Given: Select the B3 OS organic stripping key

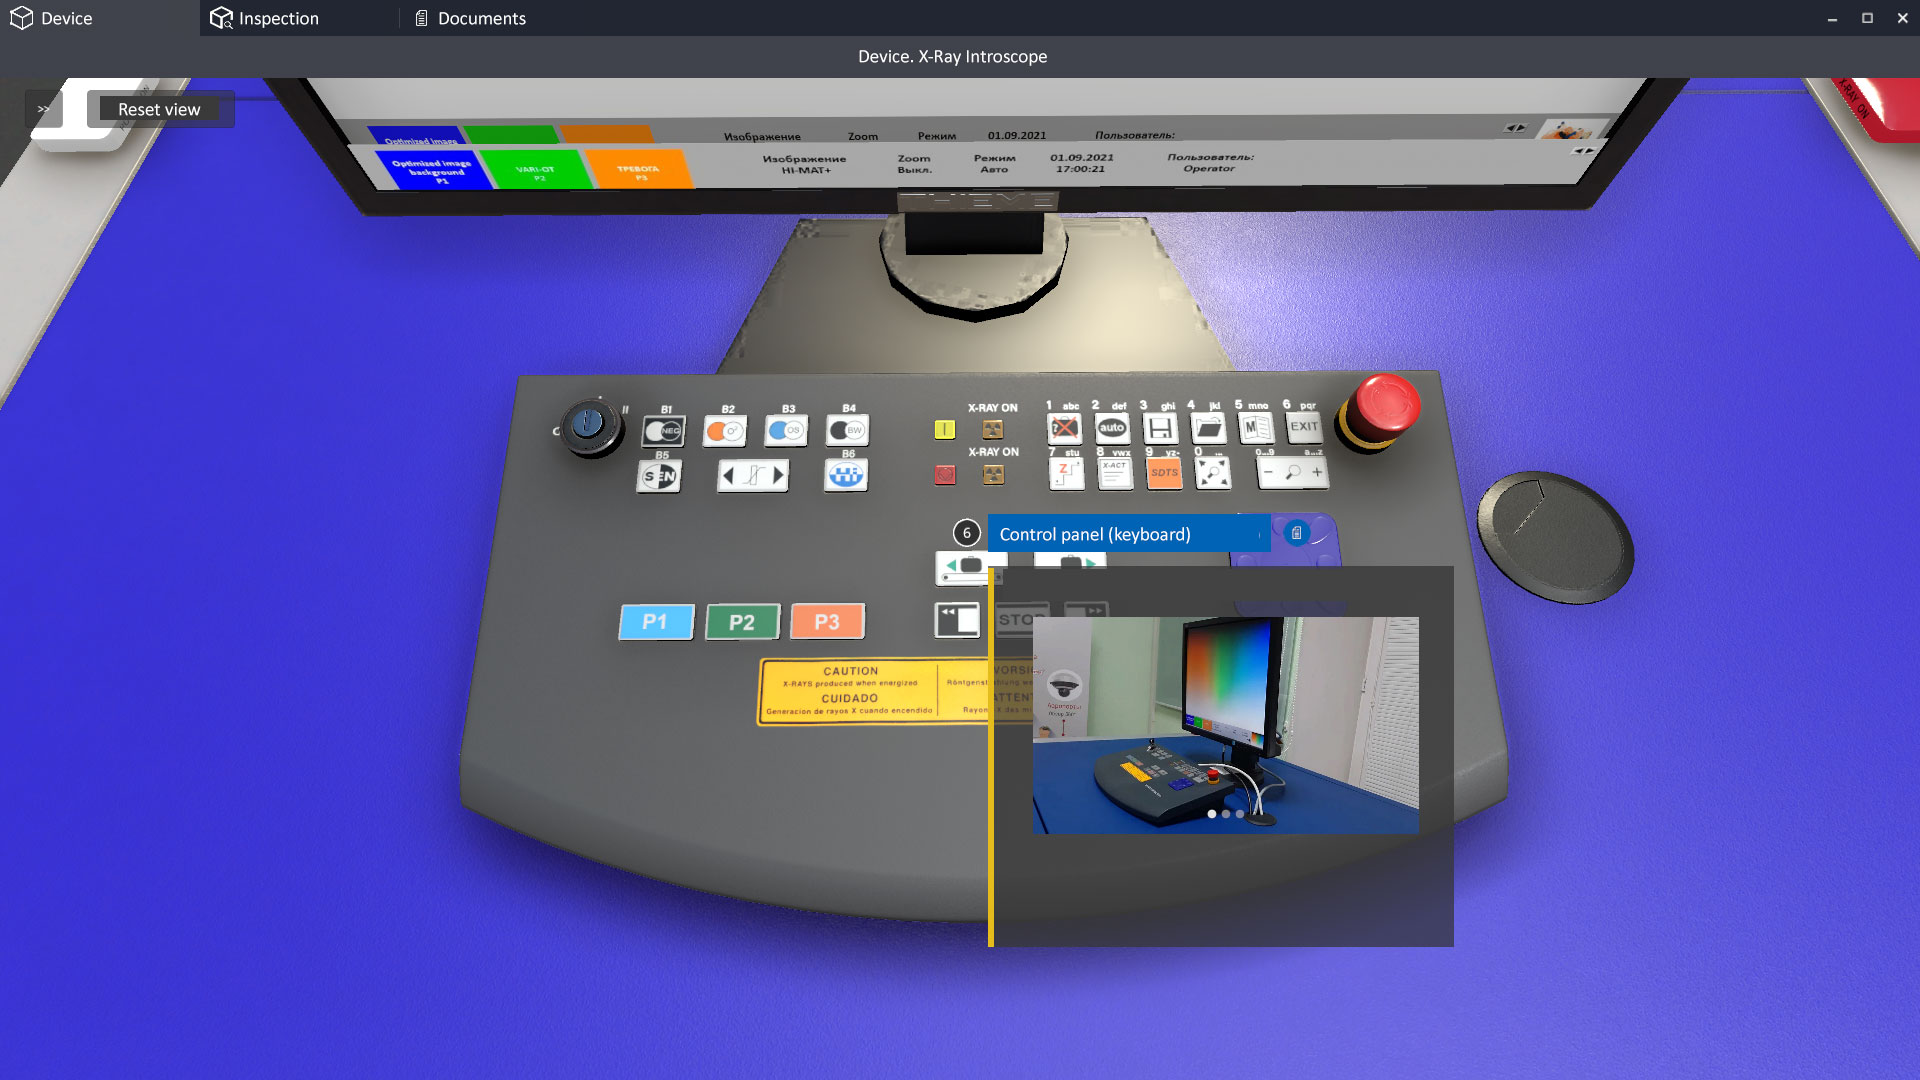Looking at the screenshot, I should [x=786, y=430].
